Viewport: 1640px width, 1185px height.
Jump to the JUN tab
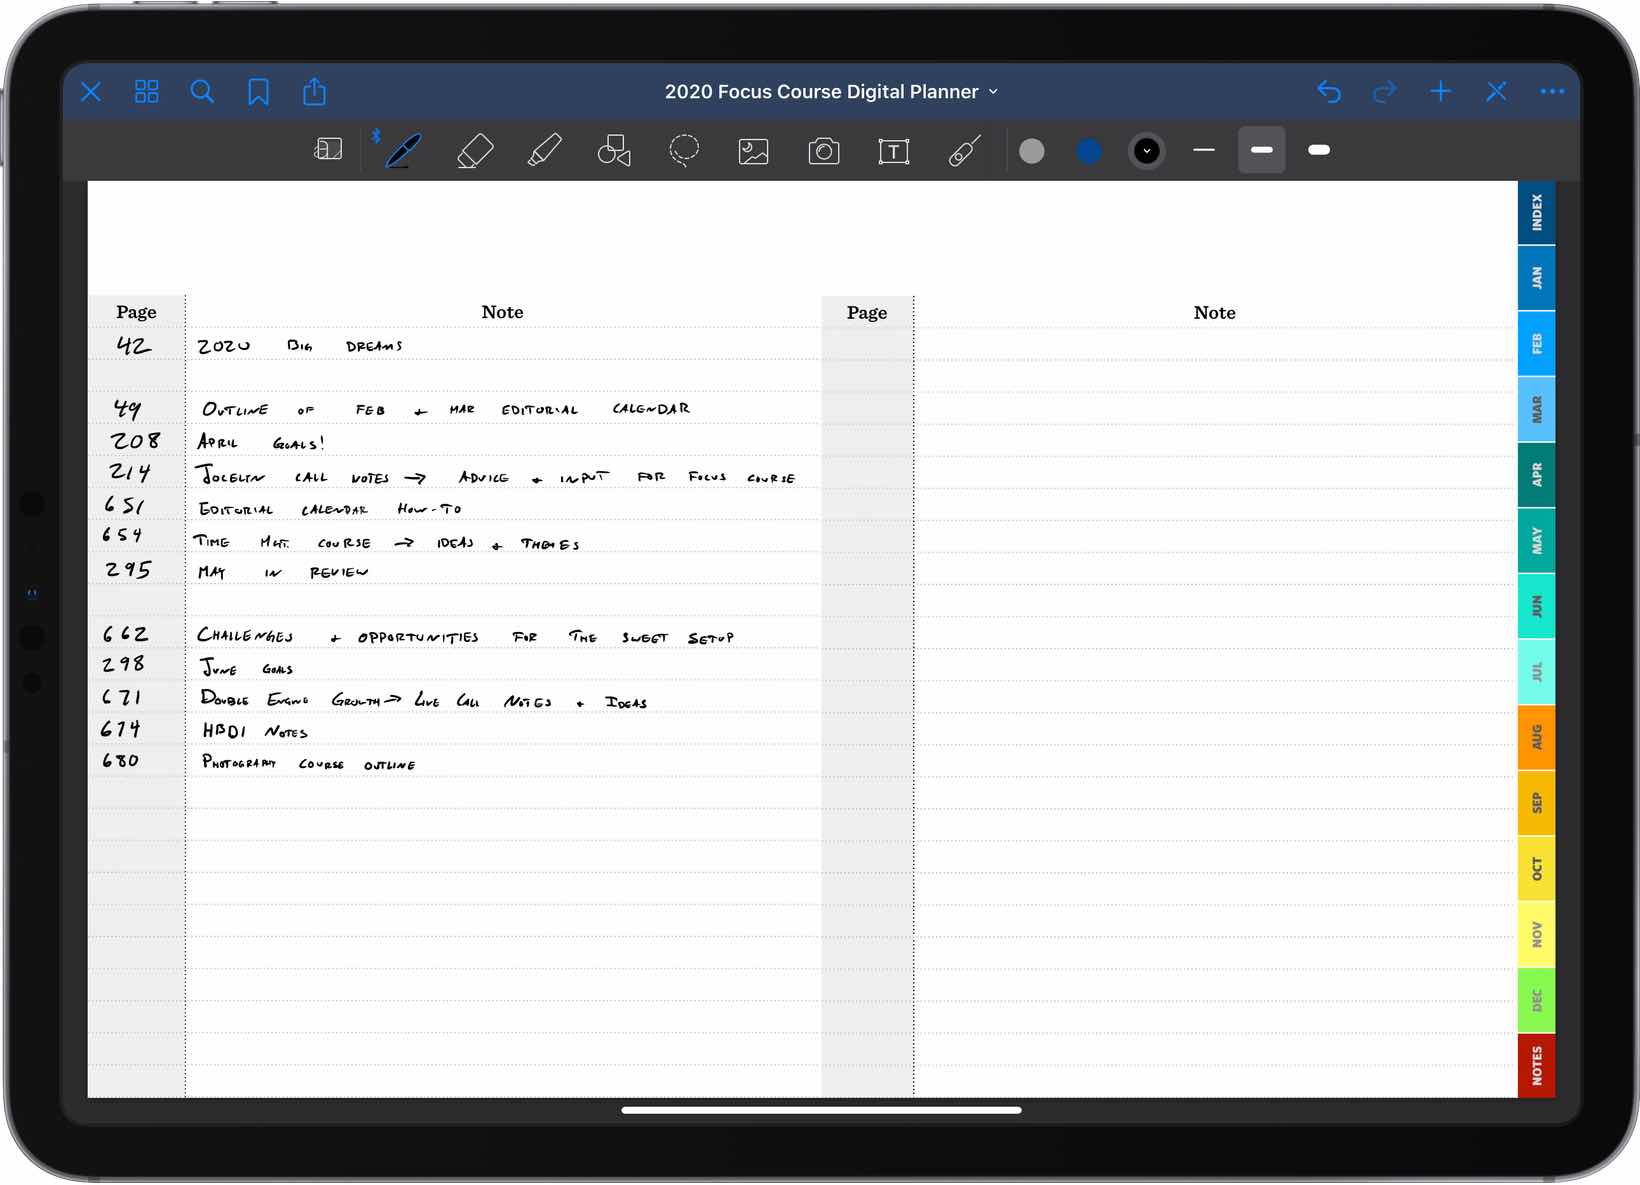click(x=1537, y=606)
